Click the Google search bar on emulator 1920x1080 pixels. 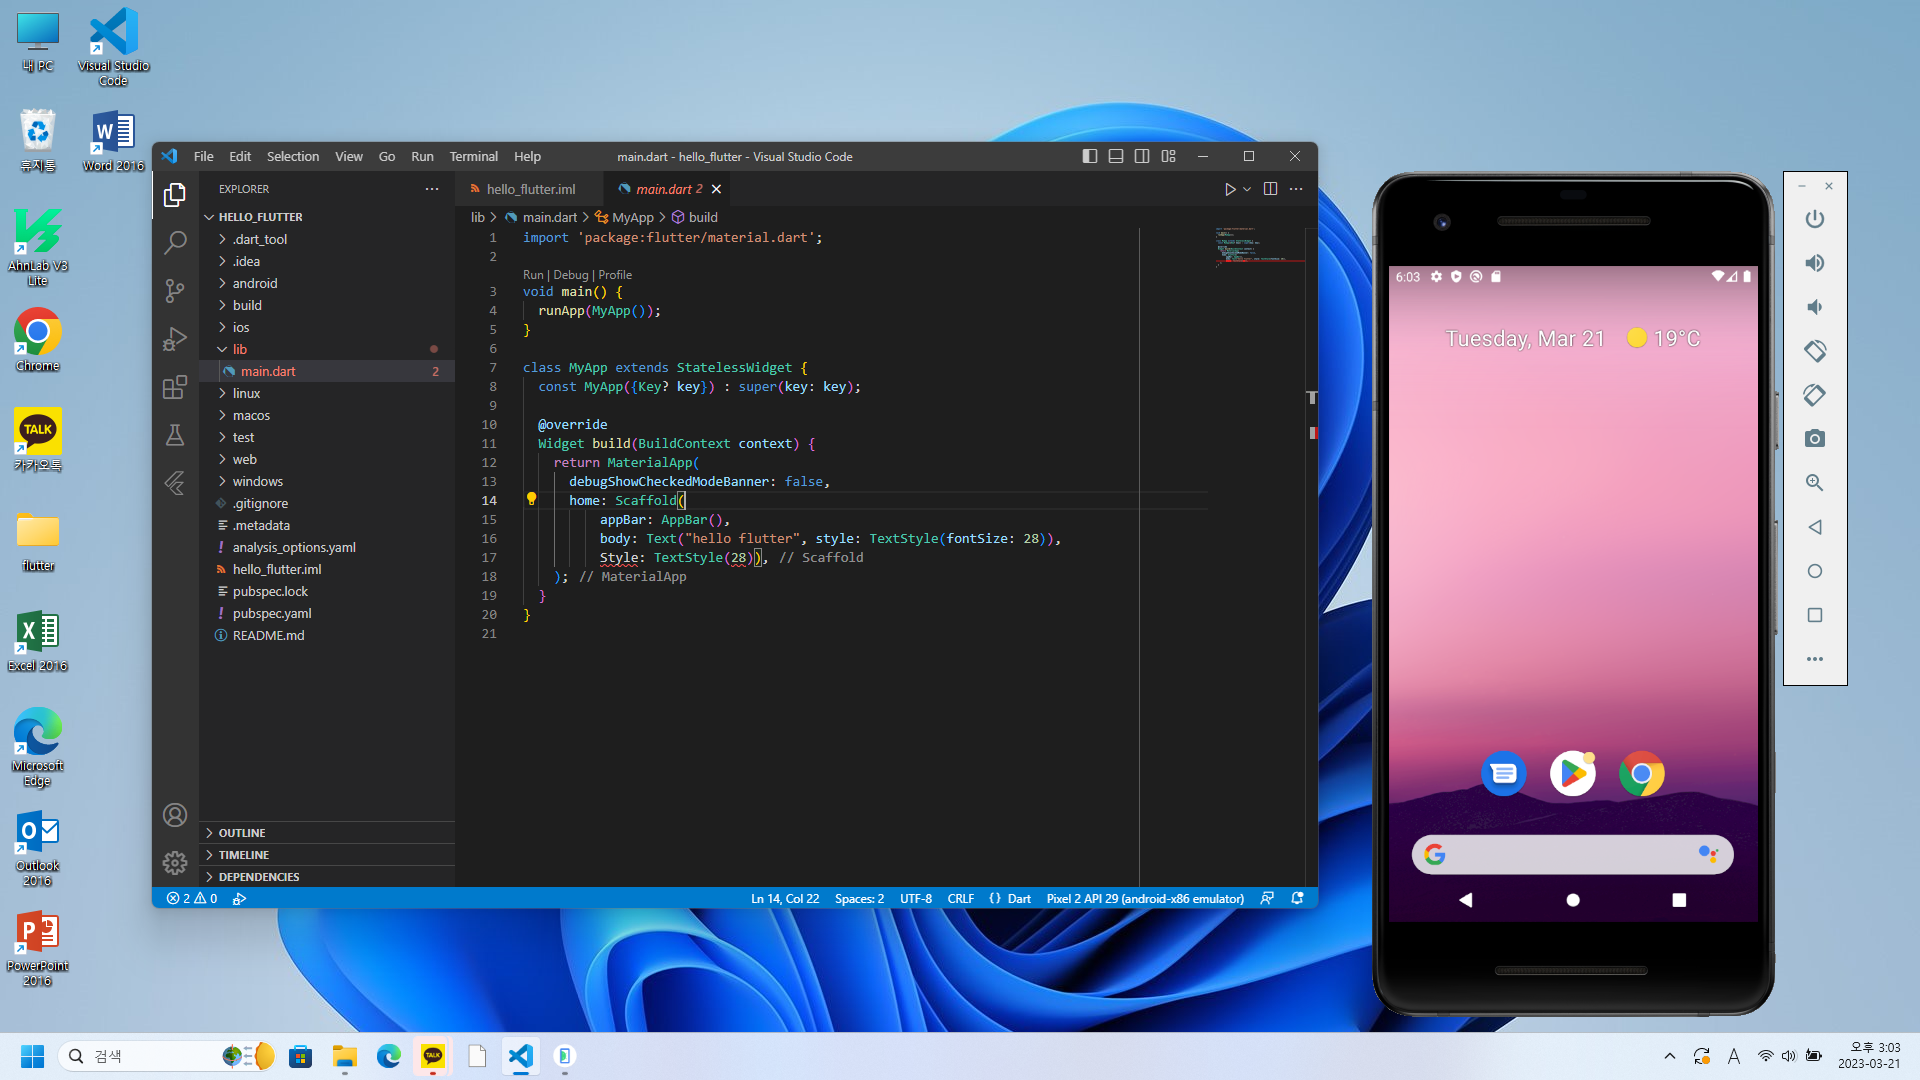point(1572,855)
